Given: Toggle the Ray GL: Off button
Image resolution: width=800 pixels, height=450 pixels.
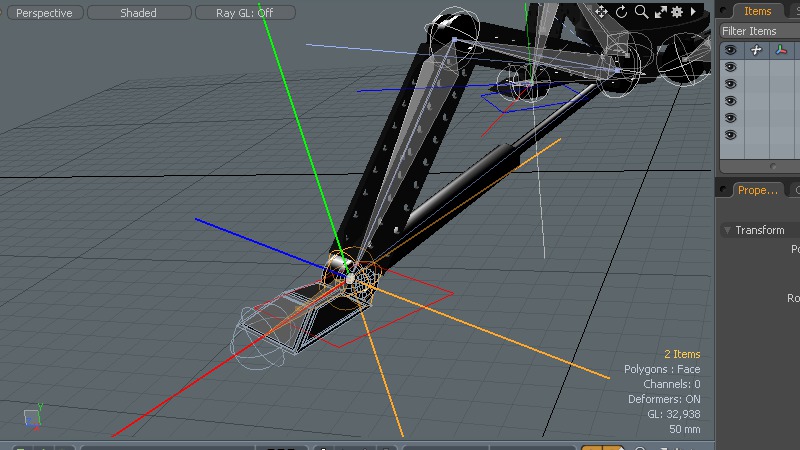Looking at the screenshot, I should [245, 13].
